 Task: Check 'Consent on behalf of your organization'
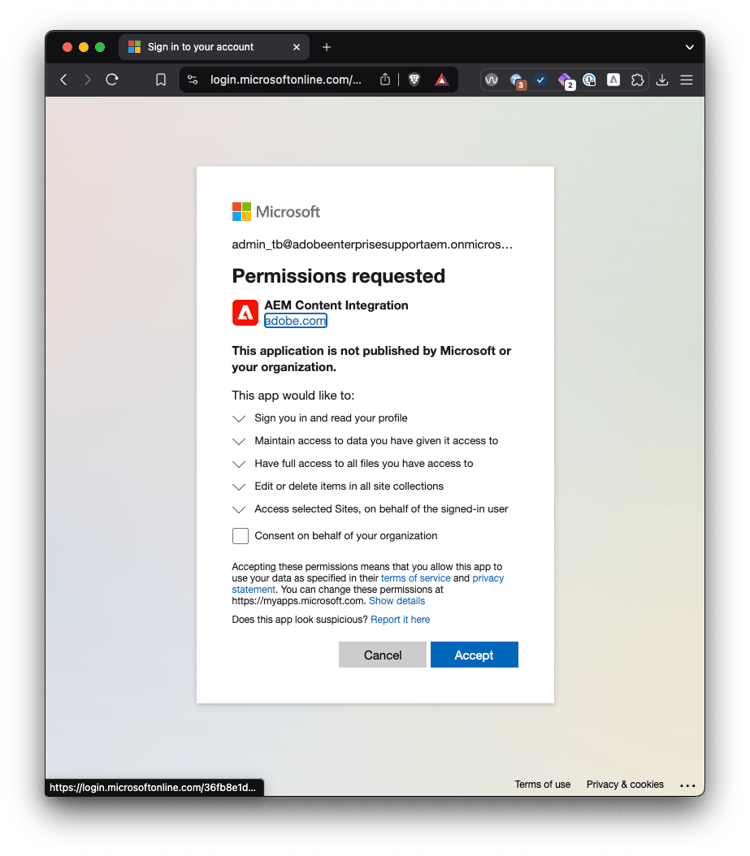pos(240,536)
